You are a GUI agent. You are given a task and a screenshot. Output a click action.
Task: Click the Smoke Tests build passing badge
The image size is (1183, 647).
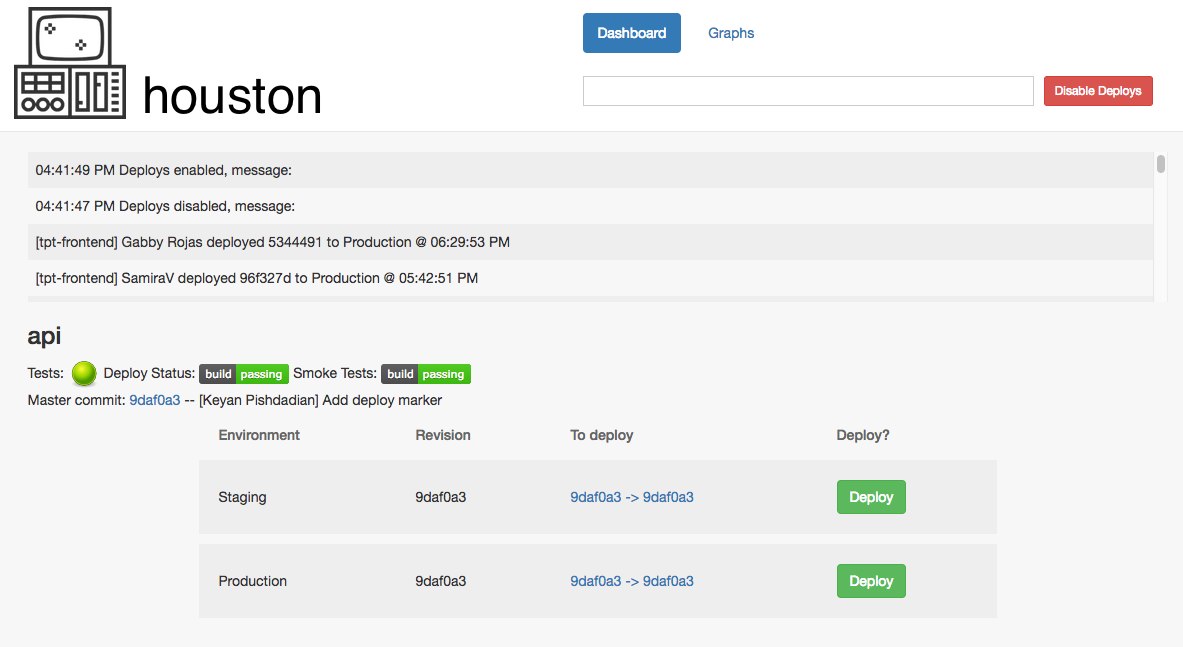coord(425,374)
